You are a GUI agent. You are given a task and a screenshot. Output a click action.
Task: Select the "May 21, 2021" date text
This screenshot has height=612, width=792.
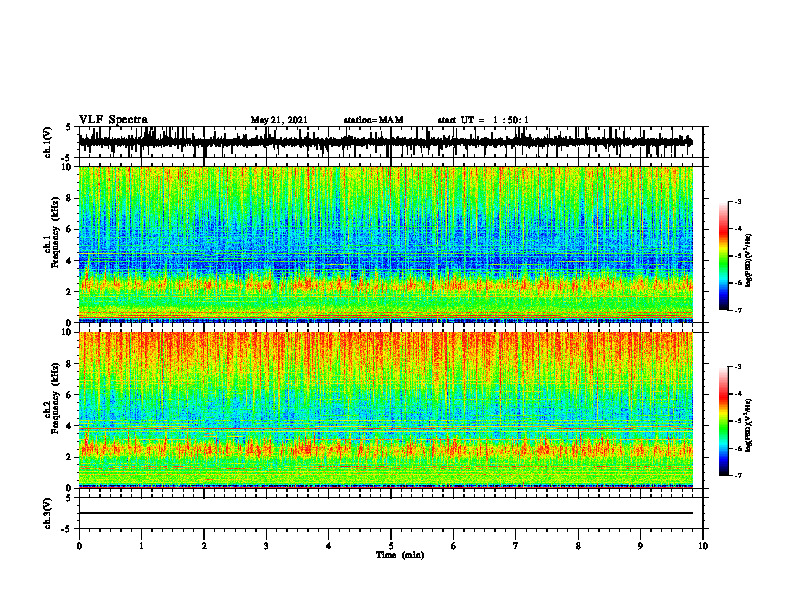tap(279, 120)
